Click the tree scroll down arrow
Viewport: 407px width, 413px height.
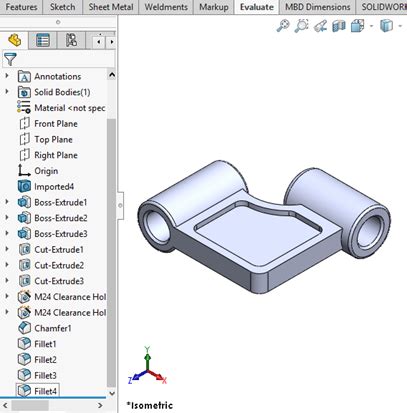pyautogui.click(x=112, y=393)
